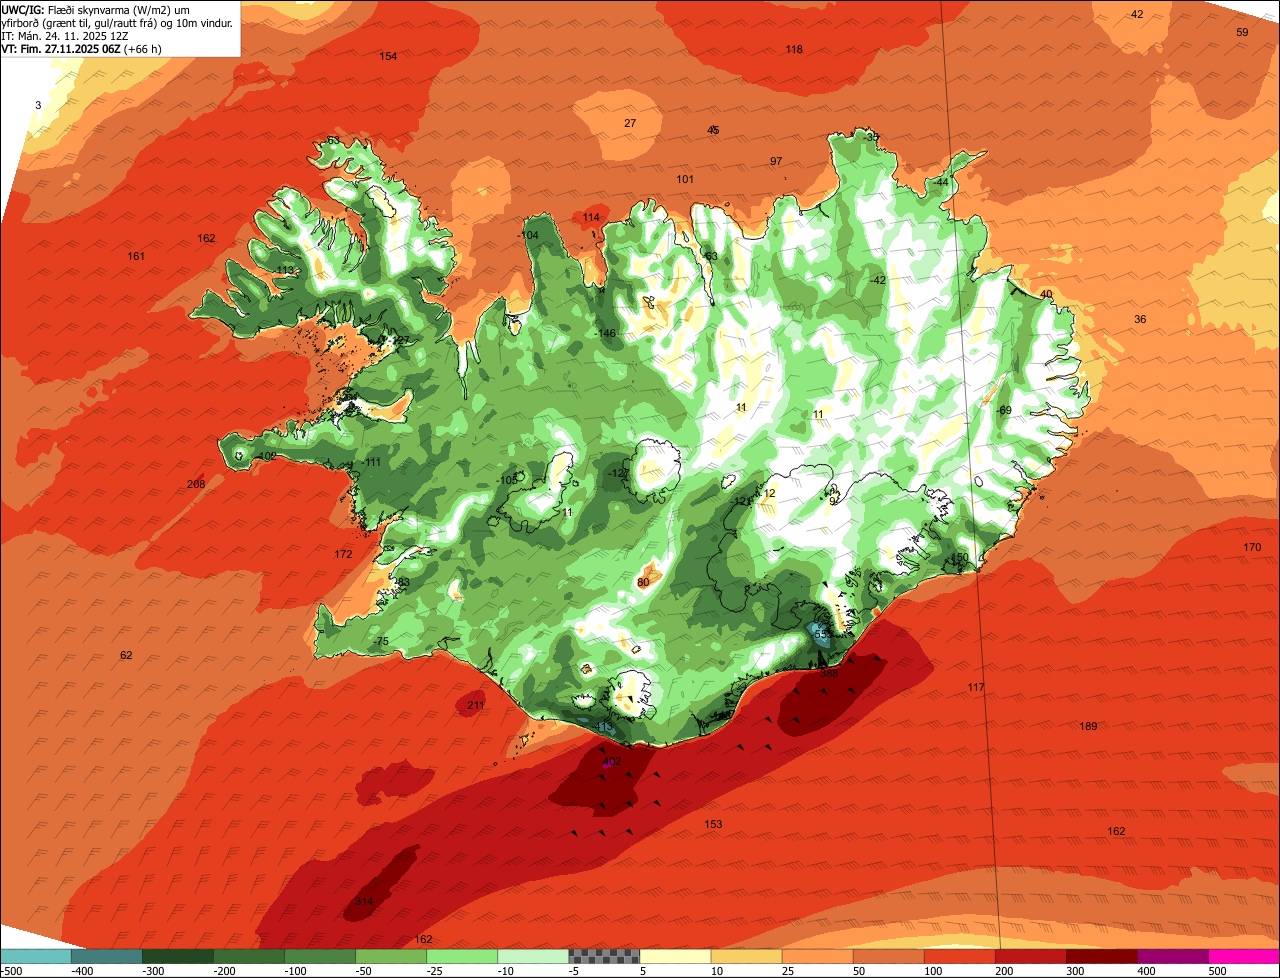Click the map value '170' on the east side

[1252, 547]
